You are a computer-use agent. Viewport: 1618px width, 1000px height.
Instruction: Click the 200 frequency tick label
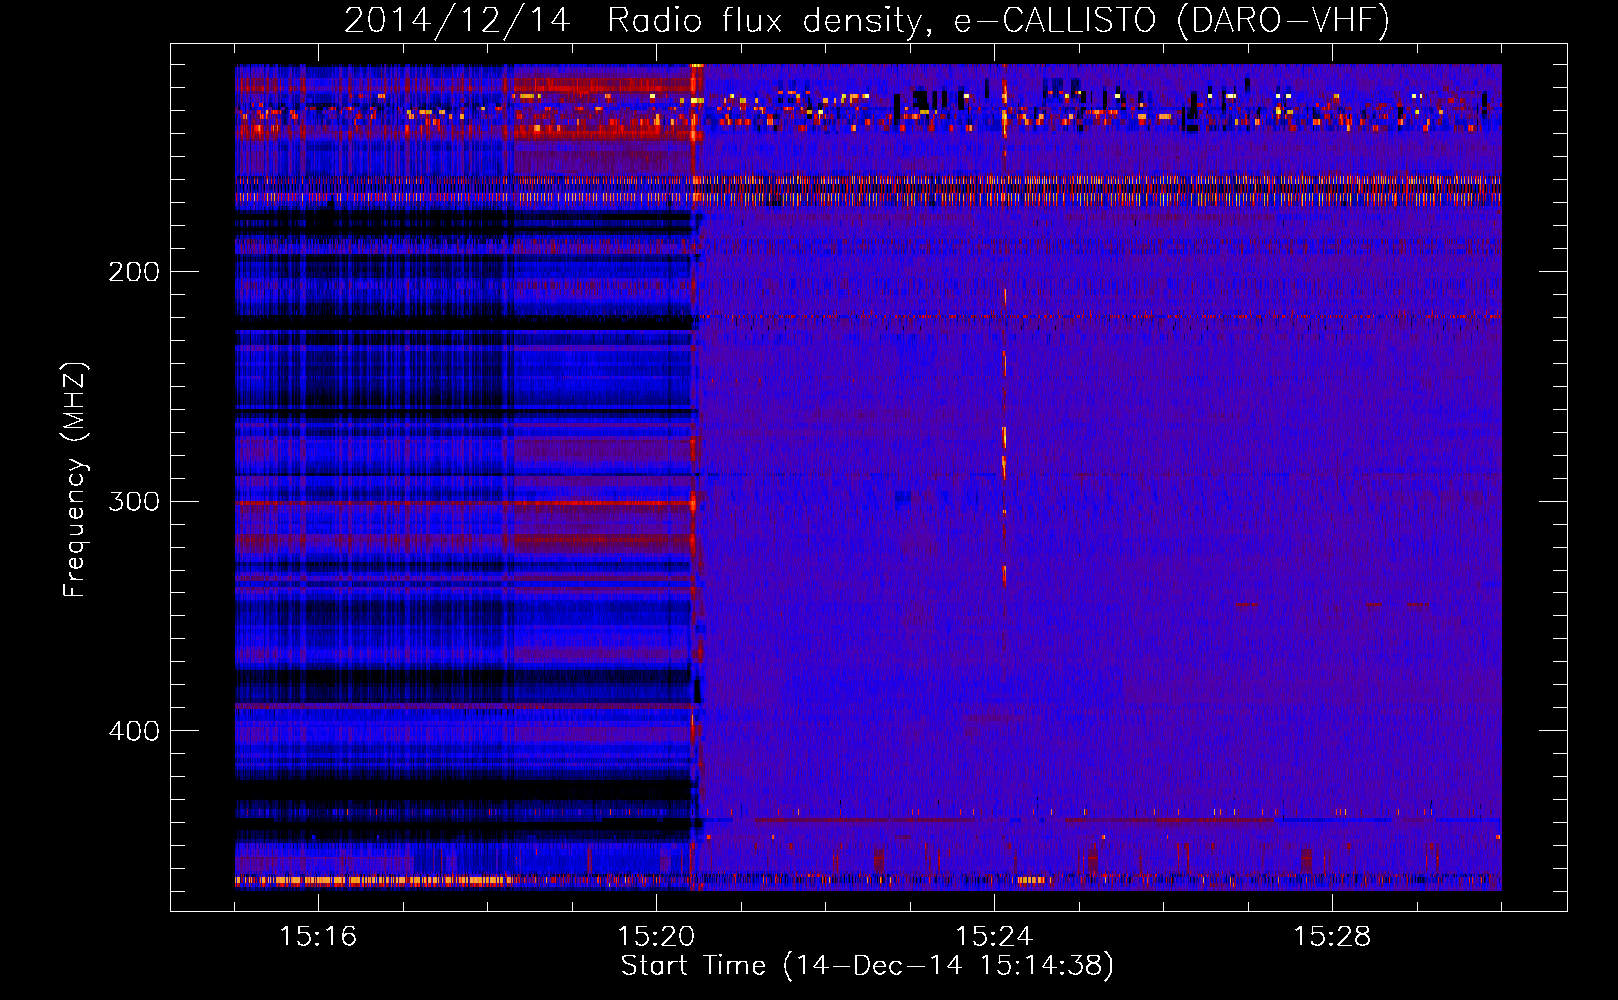[134, 272]
